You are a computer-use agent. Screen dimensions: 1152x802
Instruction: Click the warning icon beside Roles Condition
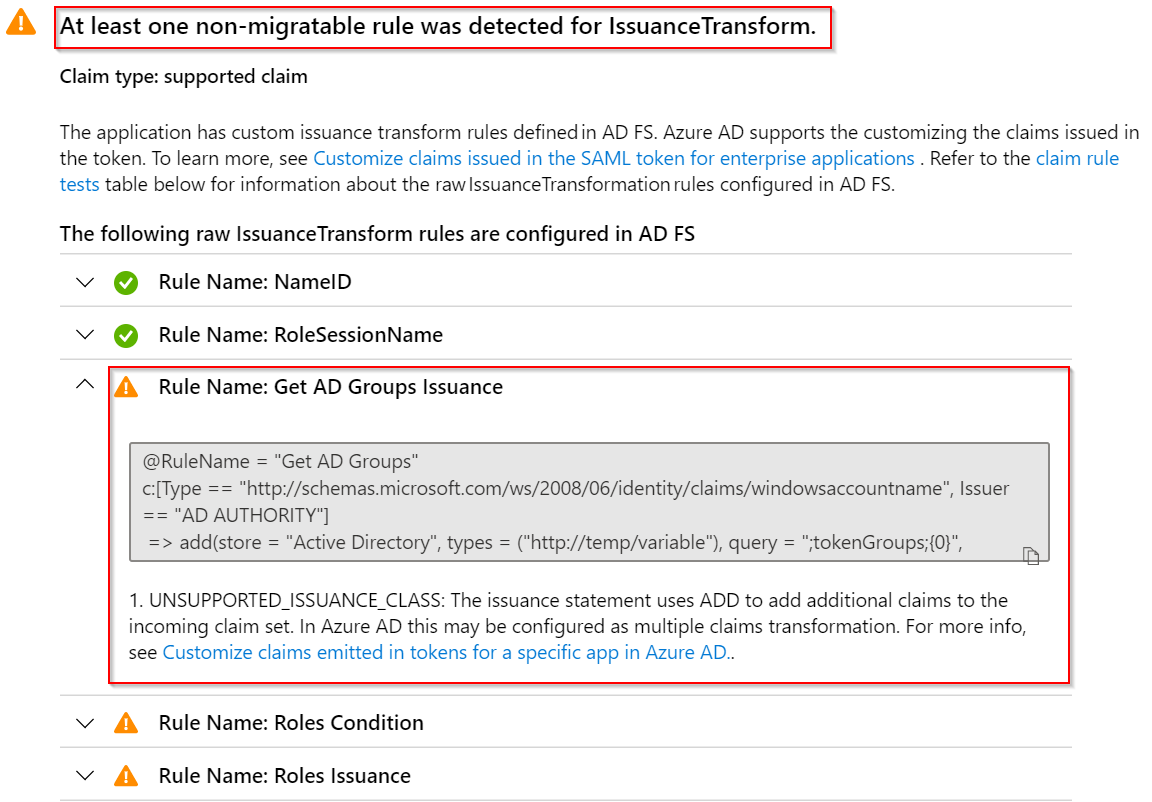click(x=125, y=722)
